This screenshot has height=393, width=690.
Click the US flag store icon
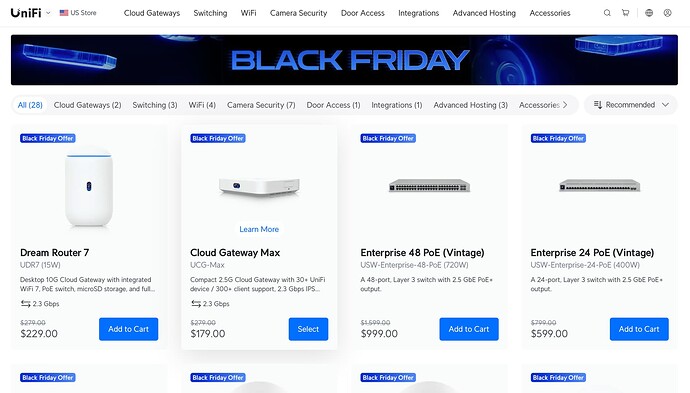[x=64, y=13]
